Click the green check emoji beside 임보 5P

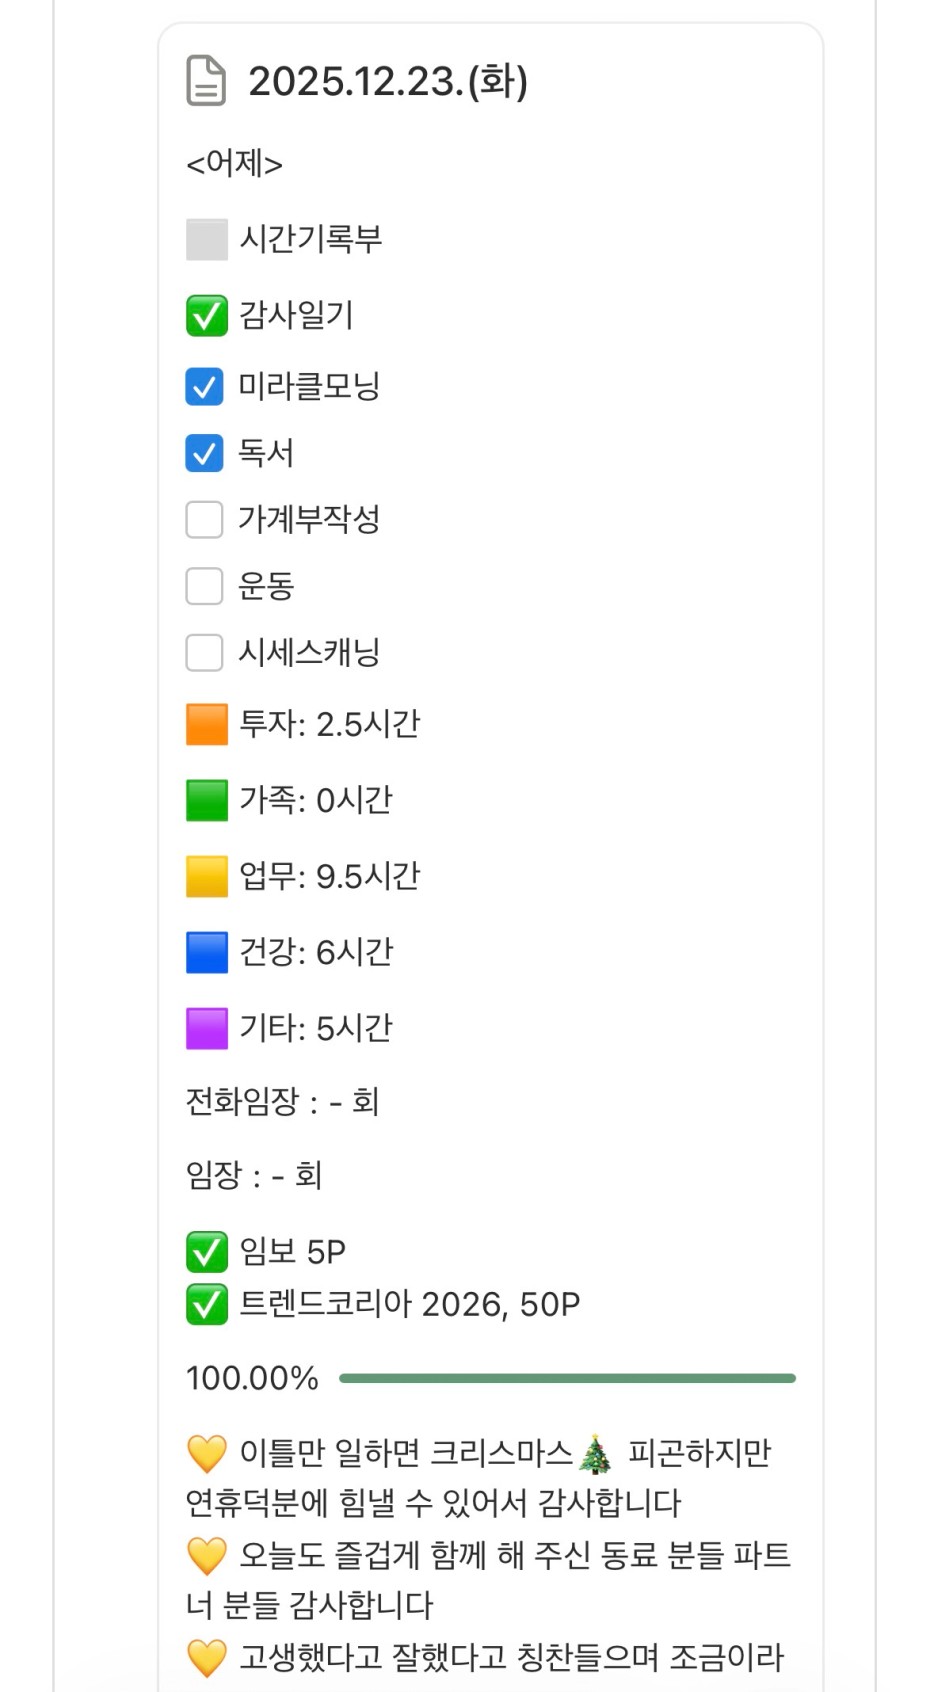207,1252
